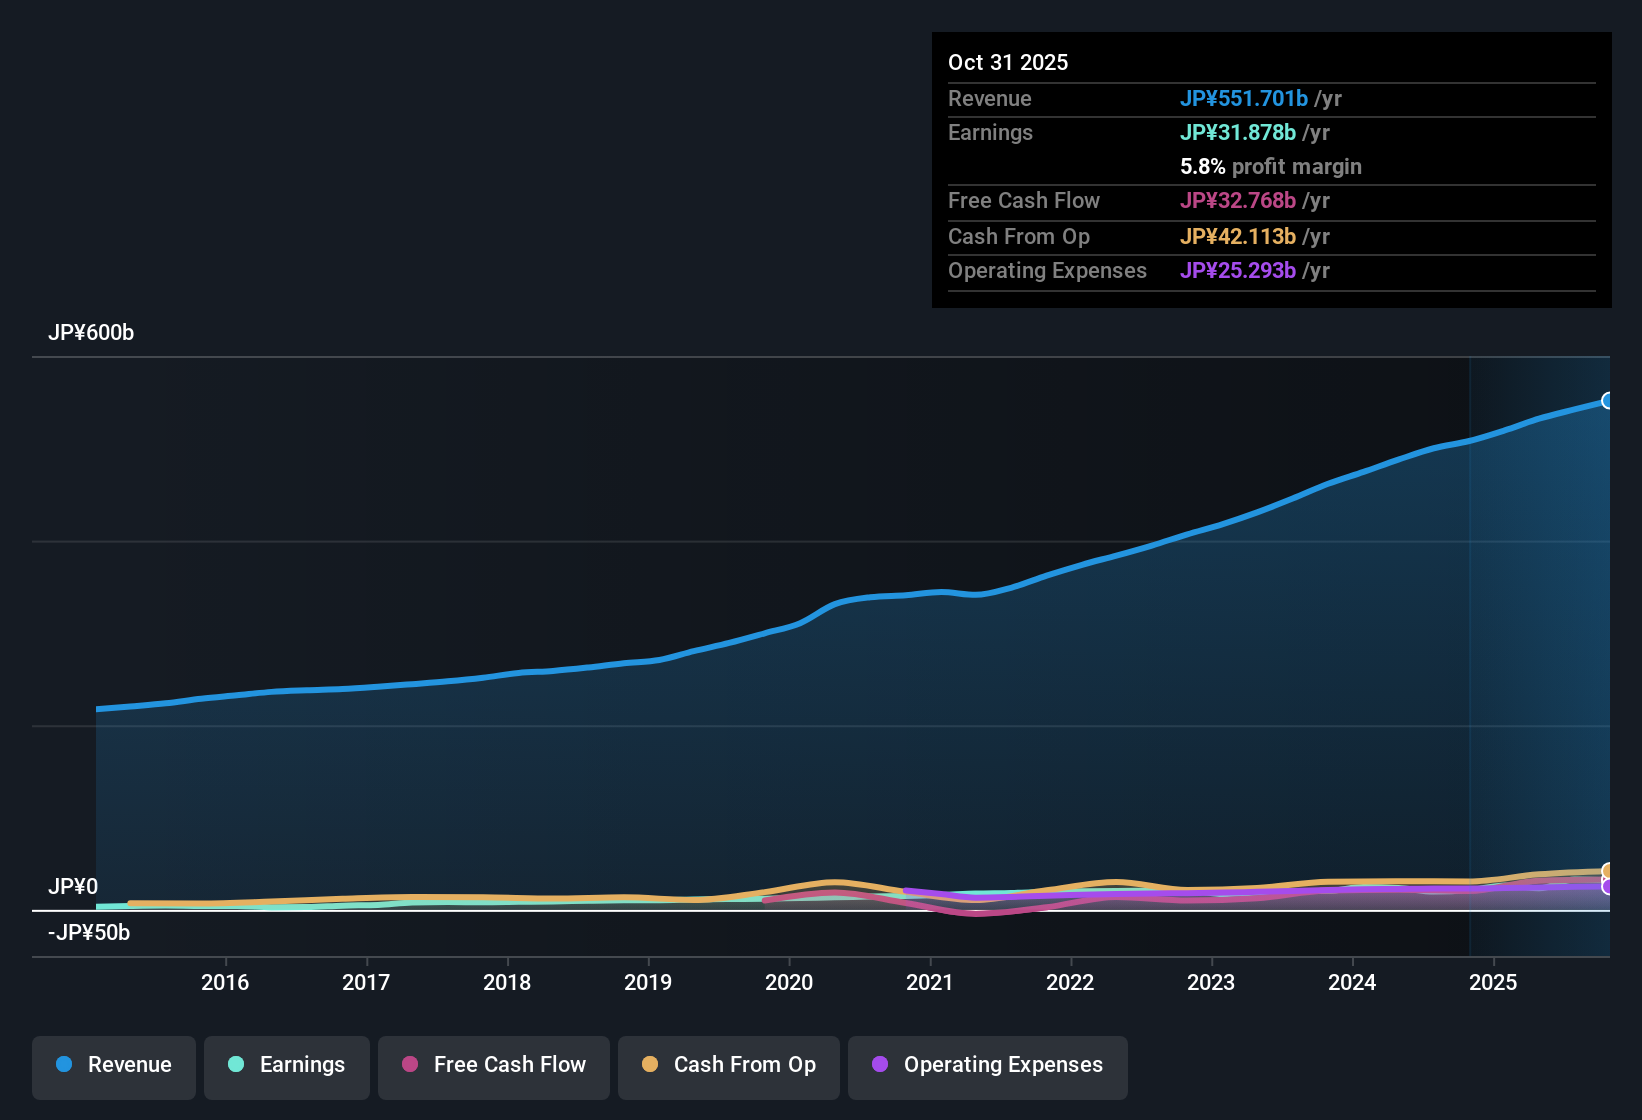Select the purple Operating Expenses legend dot
1642x1120 pixels.
[x=878, y=1065]
